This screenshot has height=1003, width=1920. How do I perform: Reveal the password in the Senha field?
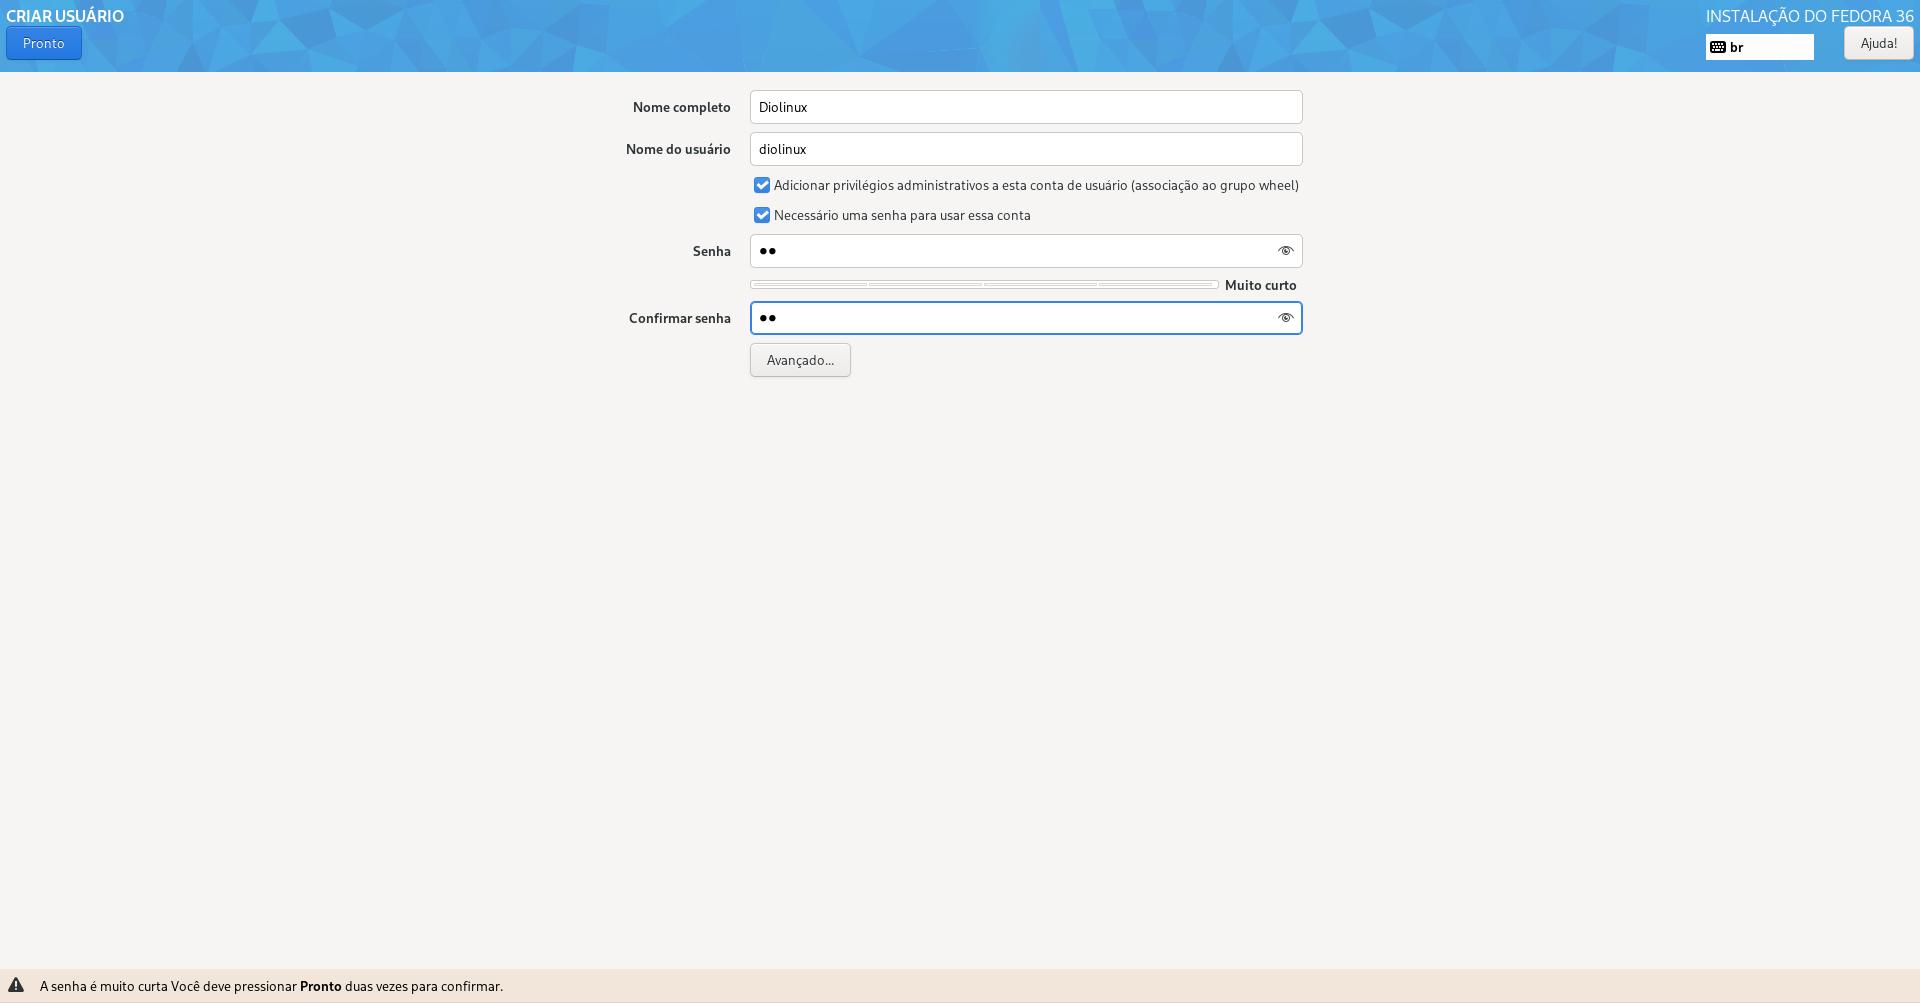(x=1285, y=251)
